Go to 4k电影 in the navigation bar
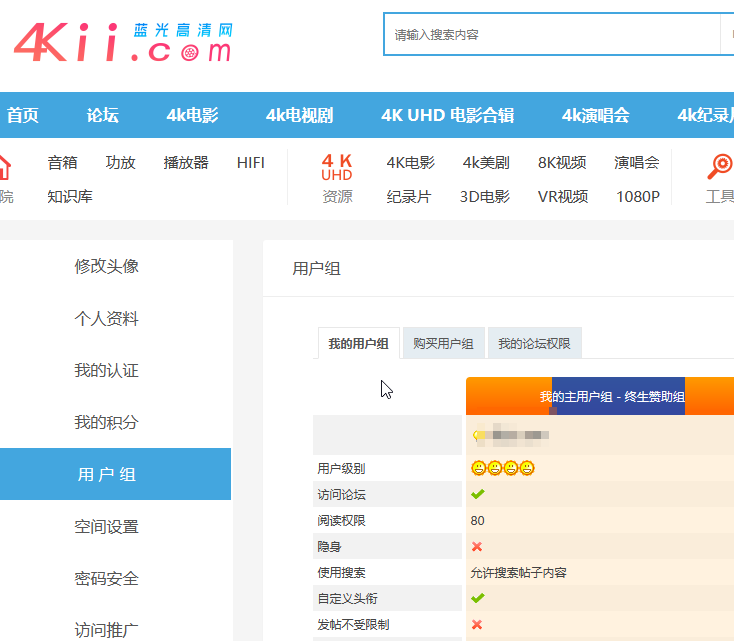Image resolution: width=734 pixels, height=641 pixels. pyautogui.click(x=192, y=115)
